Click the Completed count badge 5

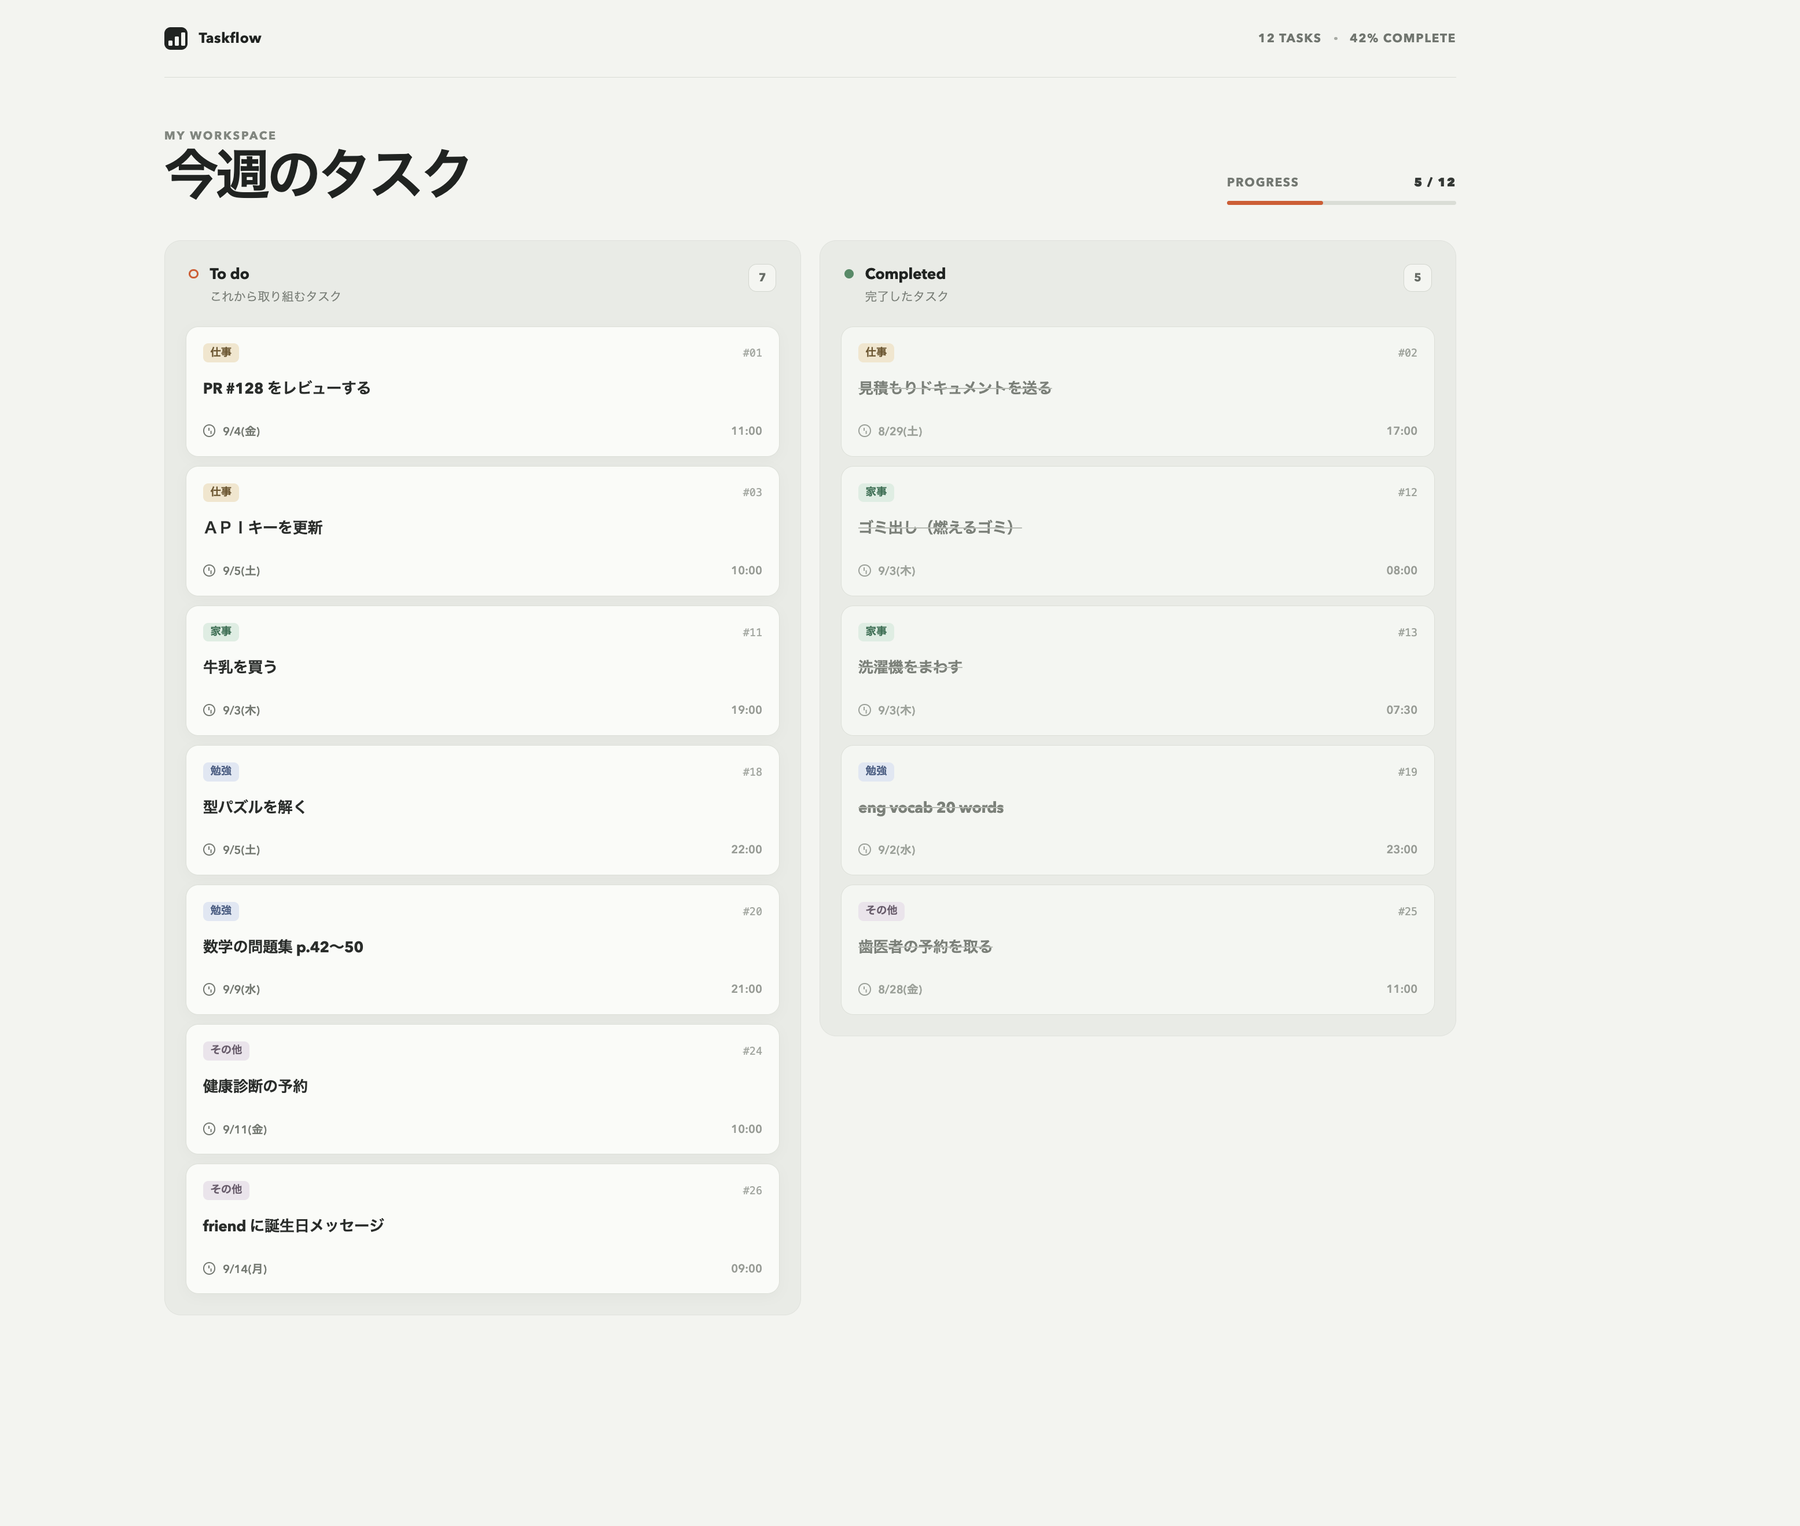pyautogui.click(x=1417, y=278)
